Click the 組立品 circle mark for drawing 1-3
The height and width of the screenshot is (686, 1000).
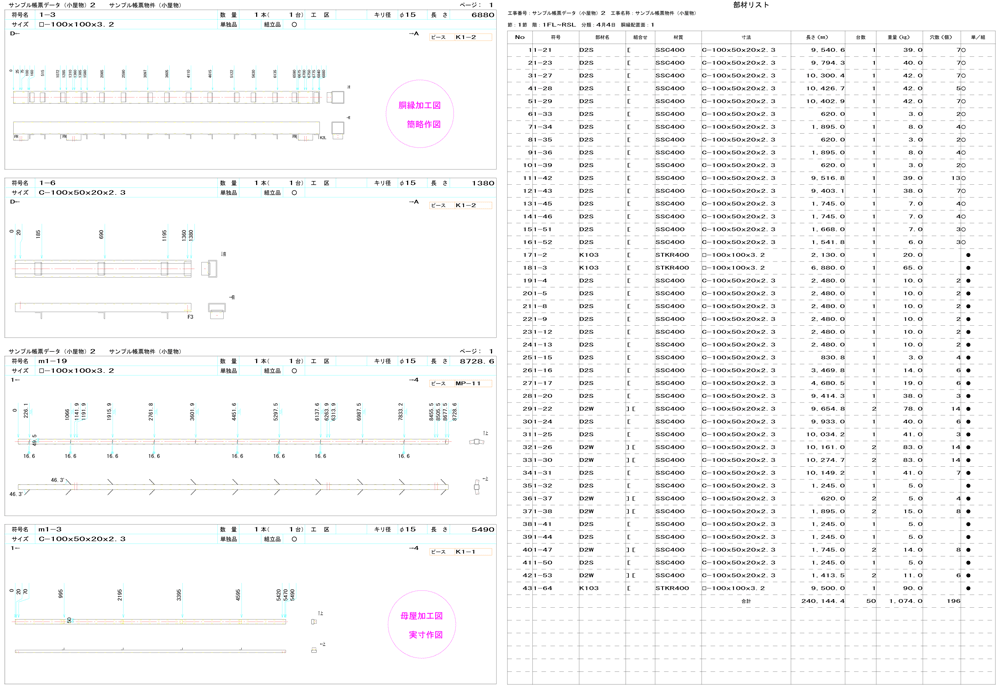pyautogui.click(x=294, y=24)
